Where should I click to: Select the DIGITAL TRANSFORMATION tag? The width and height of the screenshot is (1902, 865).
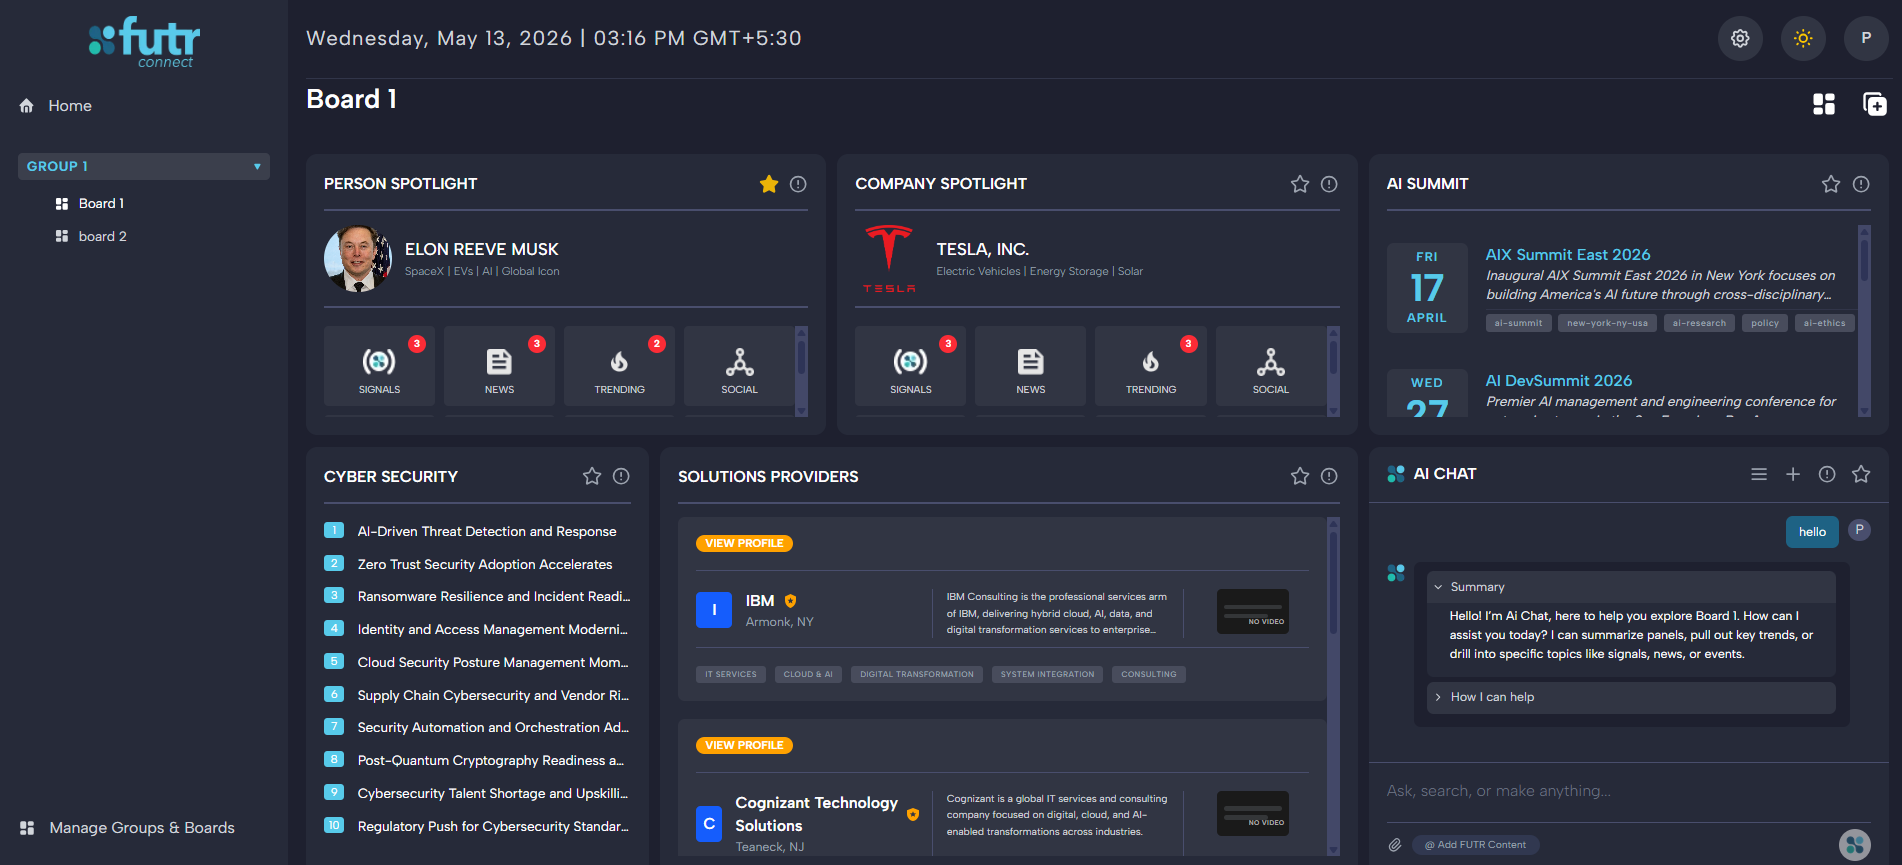[916, 674]
